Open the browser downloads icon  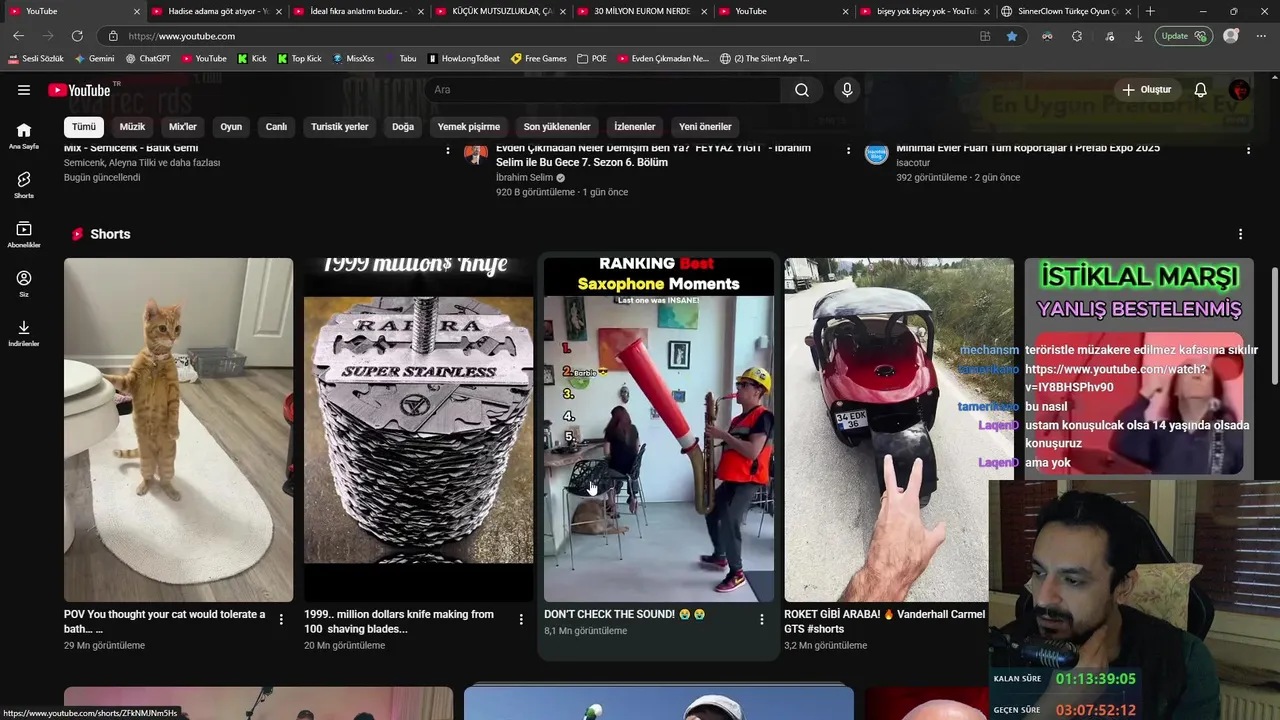click(1138, 36)
